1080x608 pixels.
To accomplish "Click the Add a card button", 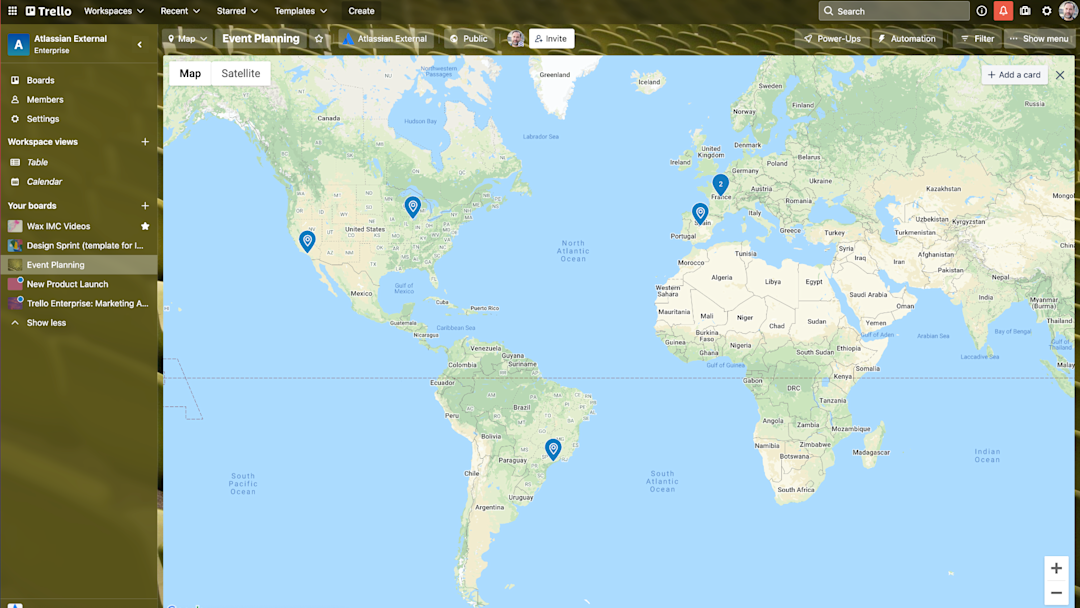I will point(1013,74).
